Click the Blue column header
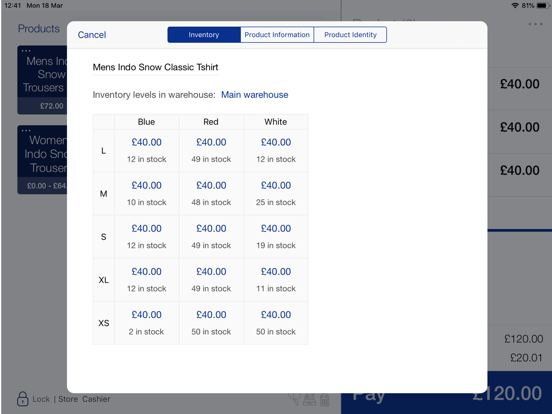This screenshot has width=552, height=414. pos(146,122)
